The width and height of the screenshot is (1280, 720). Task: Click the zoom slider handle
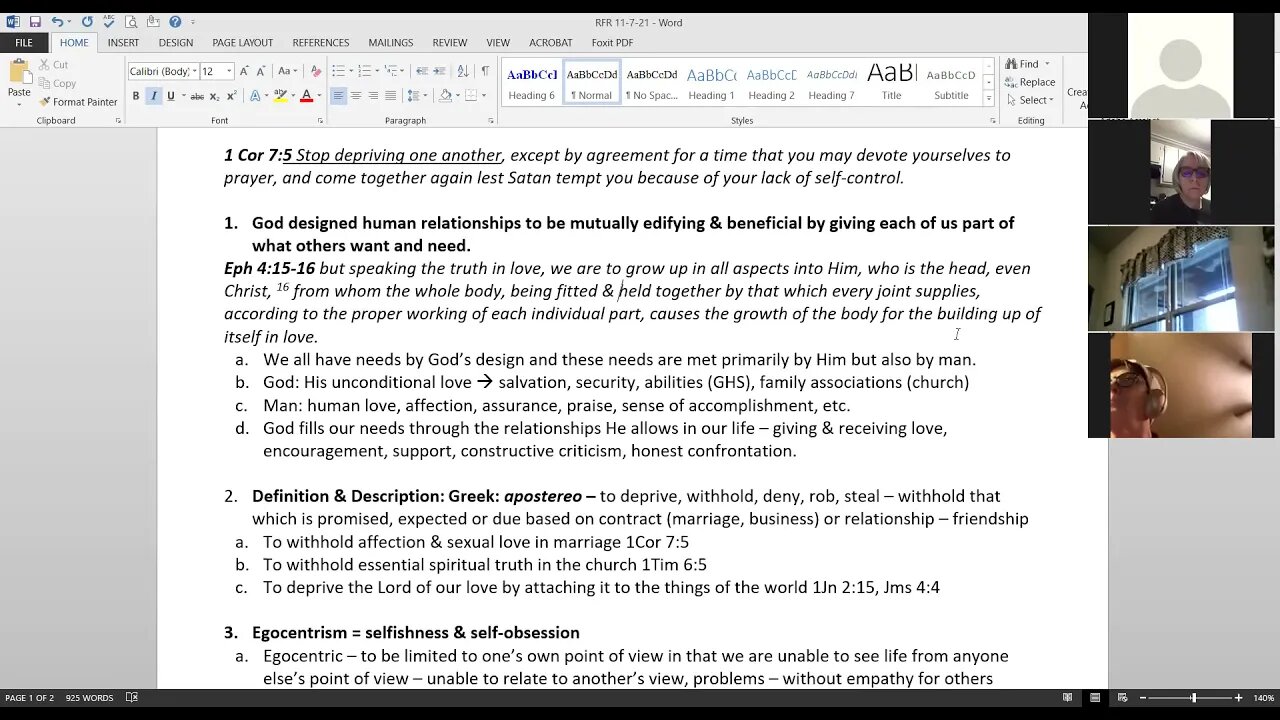[x=1192, y=698]
